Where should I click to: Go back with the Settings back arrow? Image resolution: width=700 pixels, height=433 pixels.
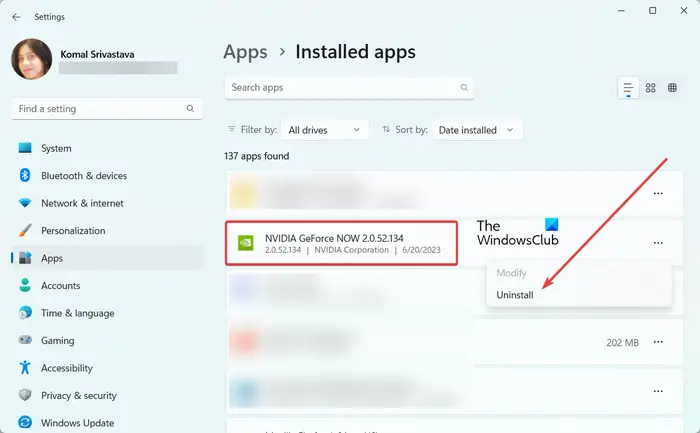[17, 17]
